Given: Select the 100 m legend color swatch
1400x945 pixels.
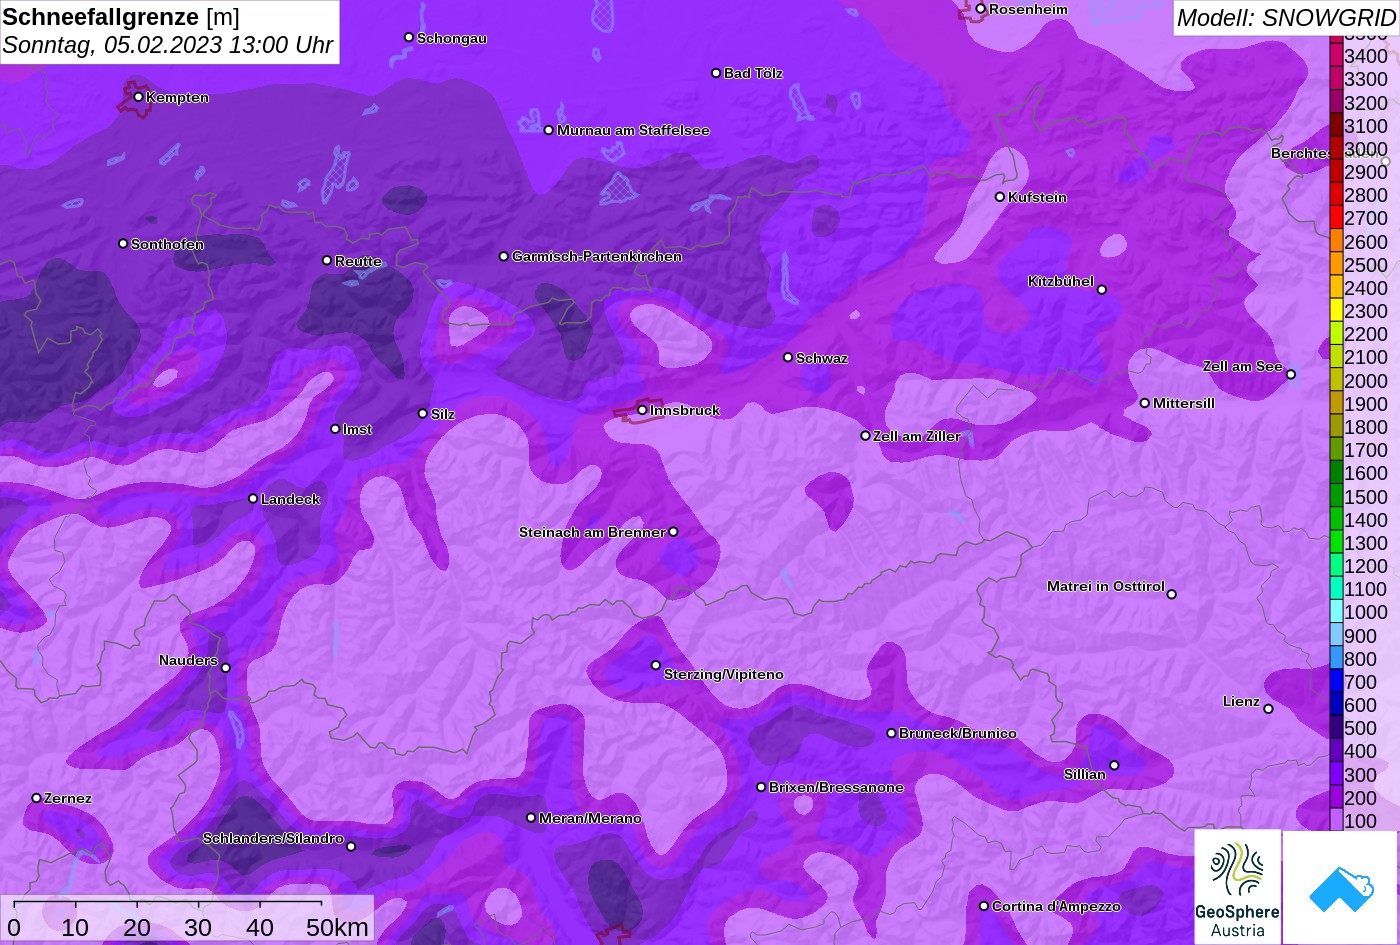Looking at the screenshot, I should pos(1336,820).
